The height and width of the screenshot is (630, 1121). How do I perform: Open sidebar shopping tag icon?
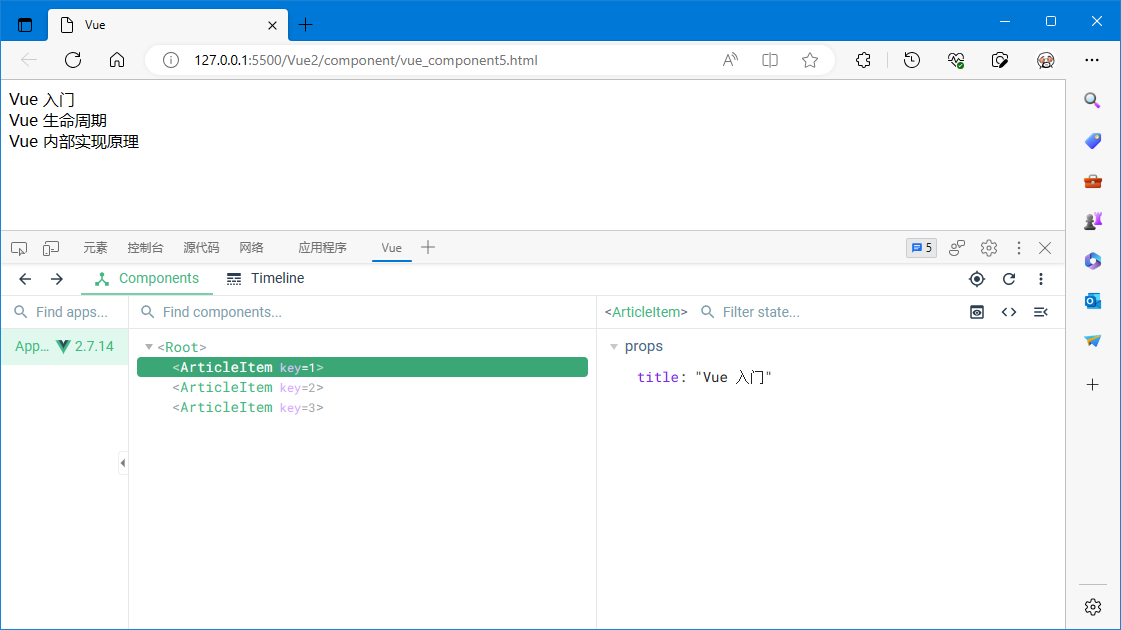point(1092,141)
